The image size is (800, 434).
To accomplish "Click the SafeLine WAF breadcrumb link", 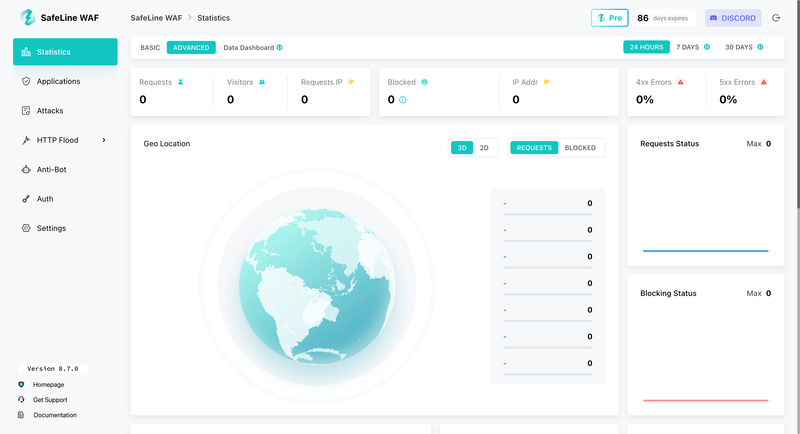I will tap(156, 18).
